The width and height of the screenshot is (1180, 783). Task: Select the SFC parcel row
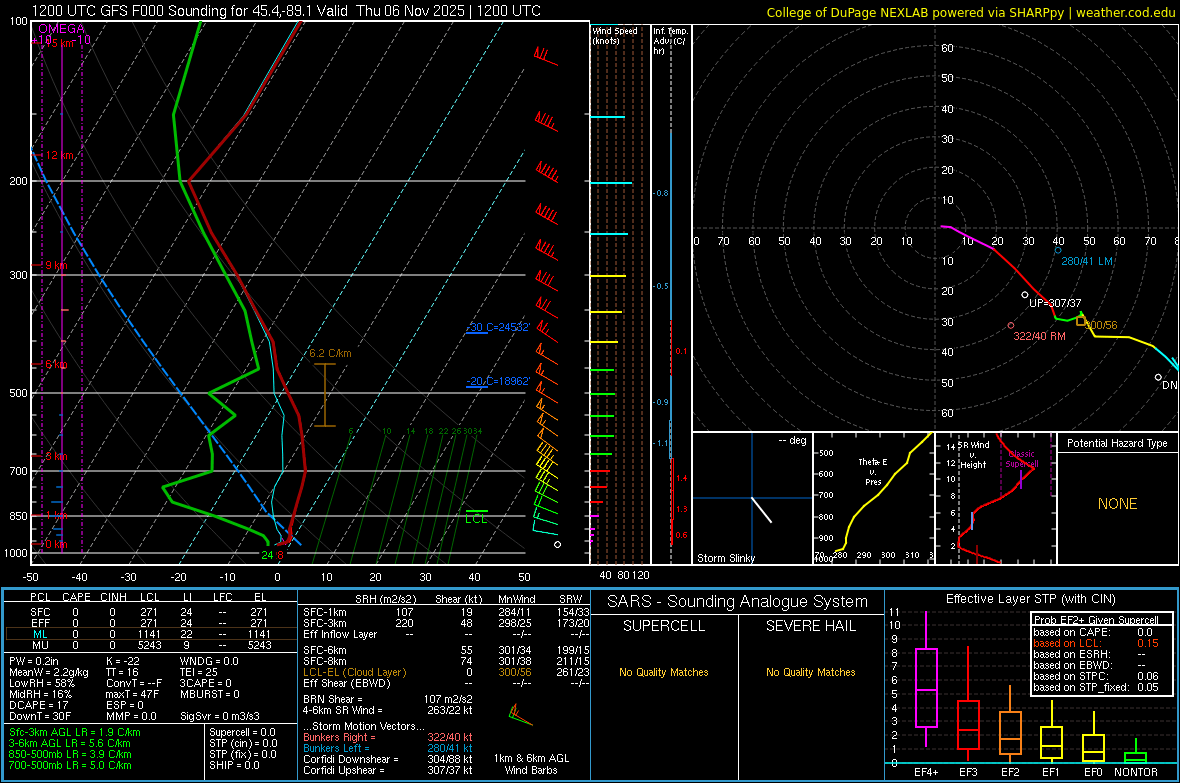coord(149,612)
